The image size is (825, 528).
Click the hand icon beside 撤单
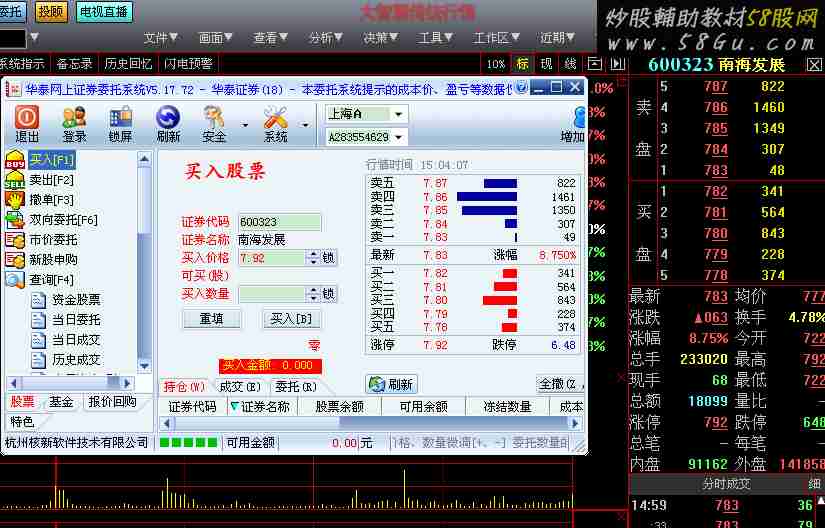coord(15,200)
